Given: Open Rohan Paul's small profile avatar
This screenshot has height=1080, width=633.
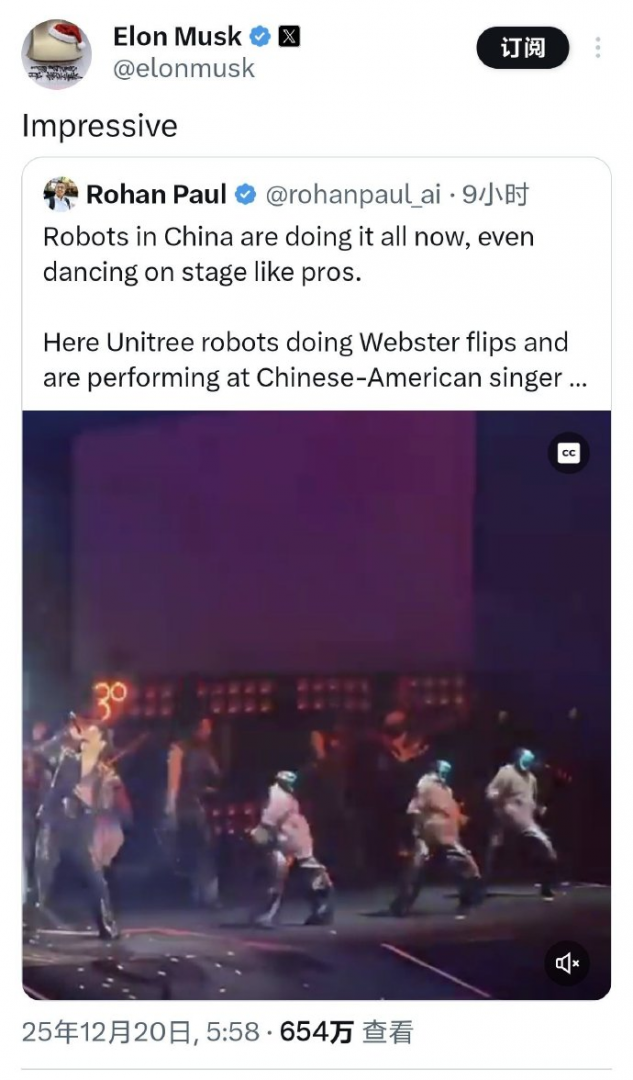Looking at the screenshot, I should [x=61, y=194].
